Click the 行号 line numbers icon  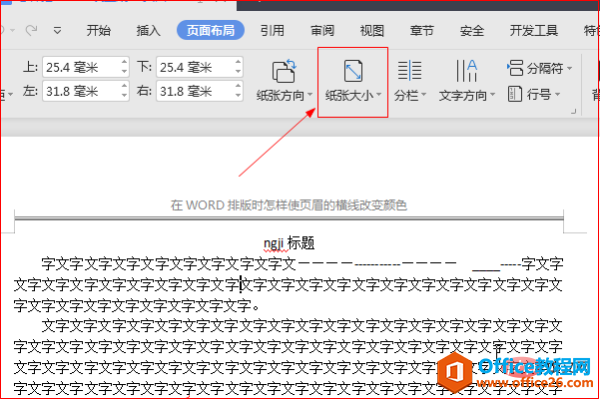coord(515,95)
